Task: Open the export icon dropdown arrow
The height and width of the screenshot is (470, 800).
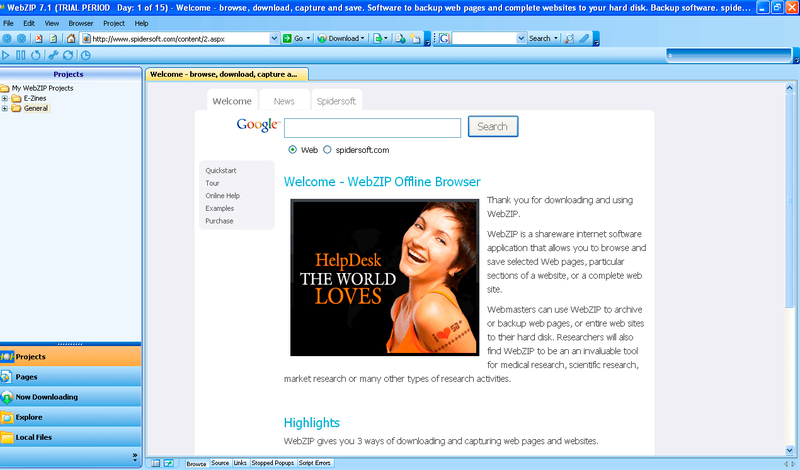Action: tap(385, 38)
